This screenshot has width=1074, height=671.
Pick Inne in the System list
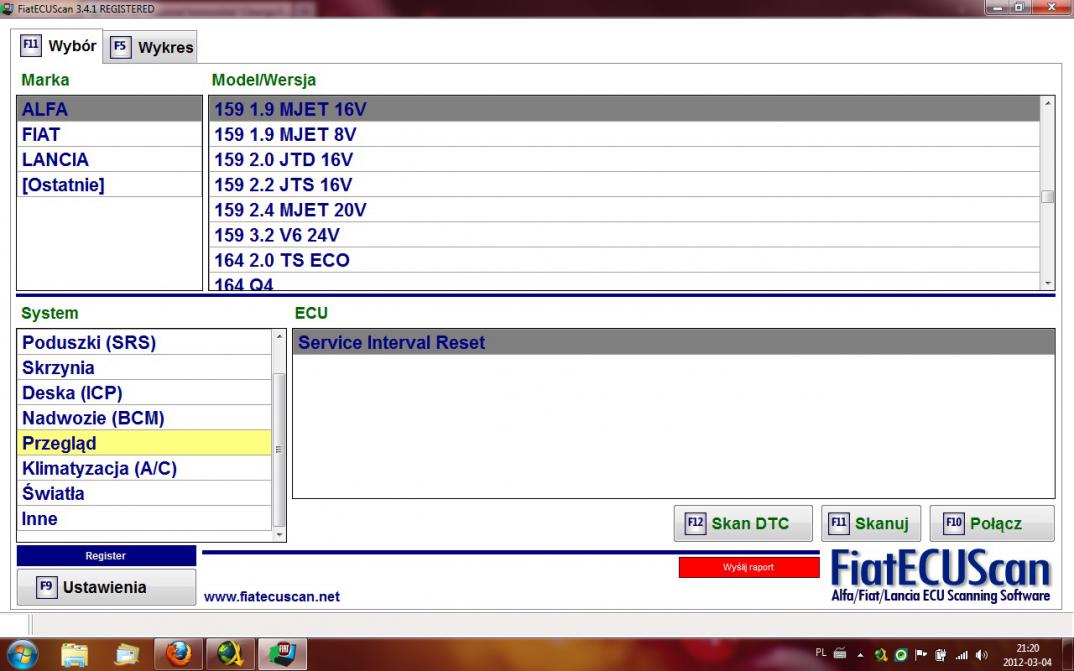[145, 519]
